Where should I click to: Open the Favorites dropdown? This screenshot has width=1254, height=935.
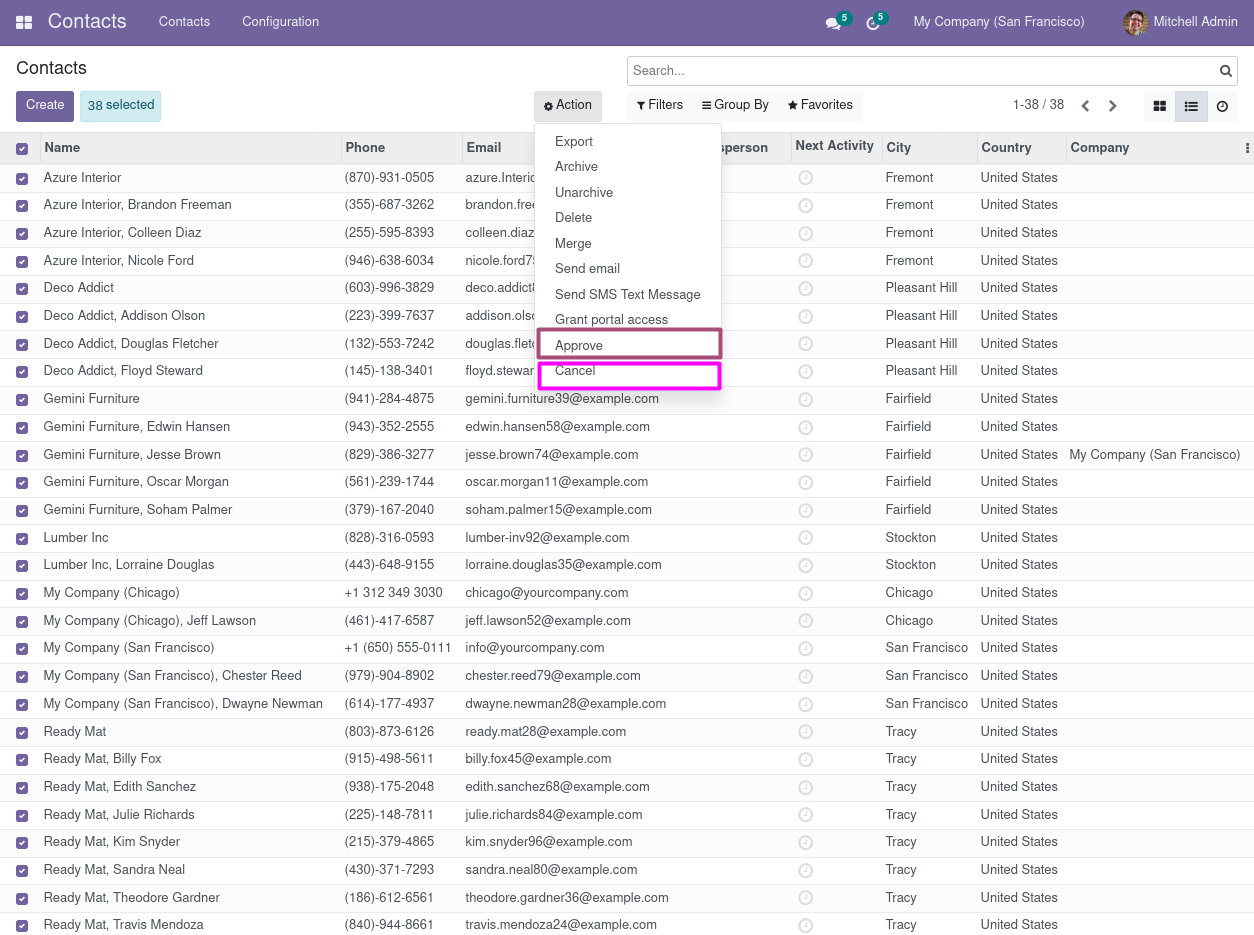click(x=820, y=105)
